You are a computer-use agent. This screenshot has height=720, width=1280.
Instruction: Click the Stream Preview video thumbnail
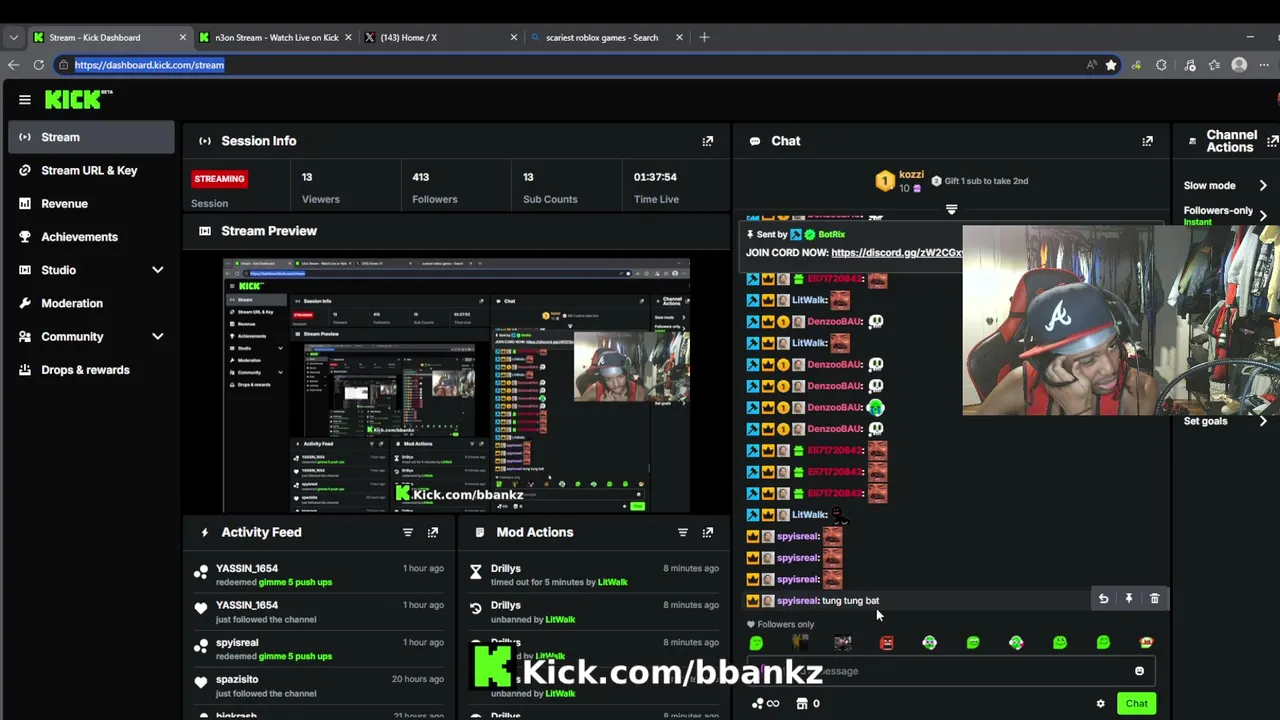(x=456, y=386)
